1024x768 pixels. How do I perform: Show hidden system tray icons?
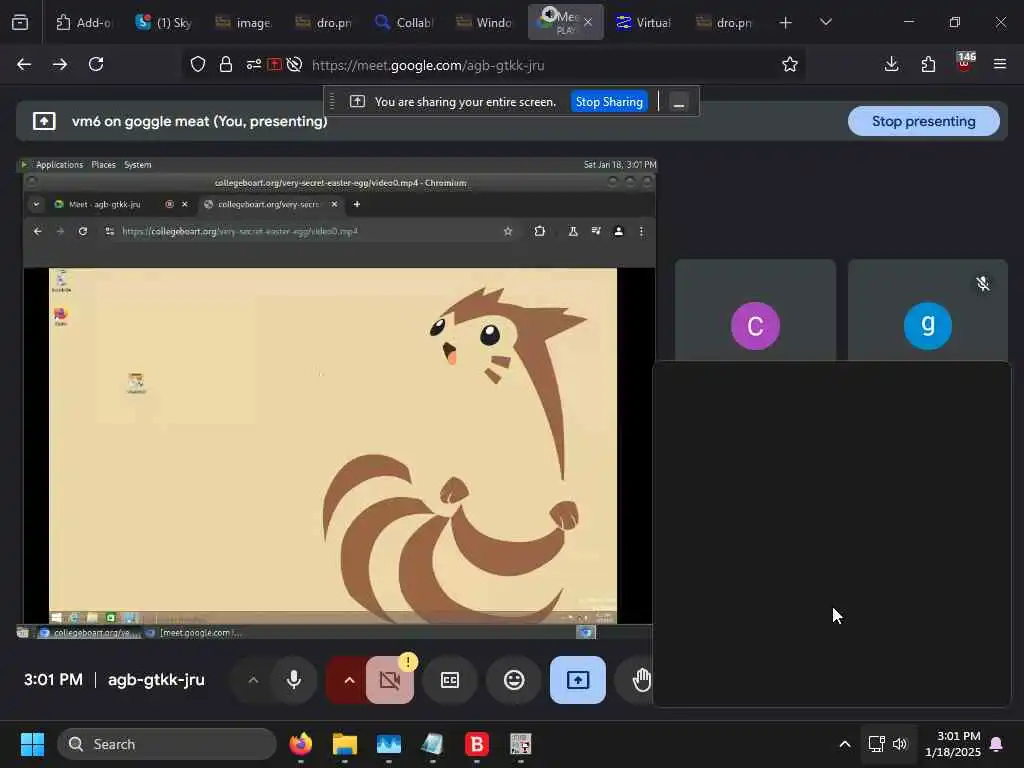[844, 744]
